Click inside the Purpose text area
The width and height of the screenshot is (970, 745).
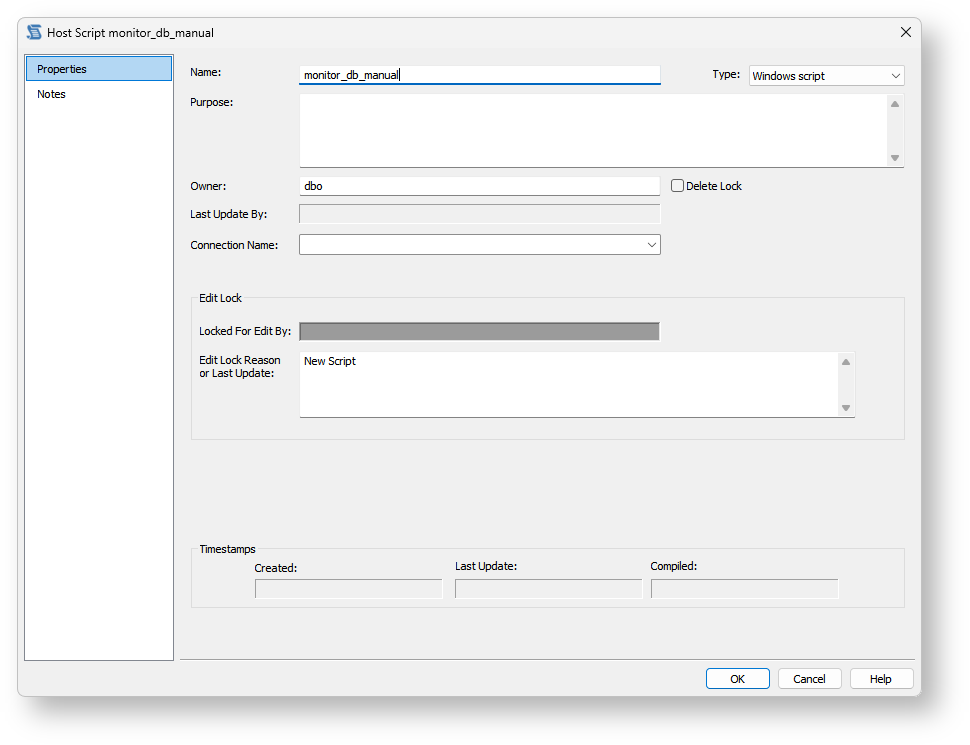click(593, 131)
